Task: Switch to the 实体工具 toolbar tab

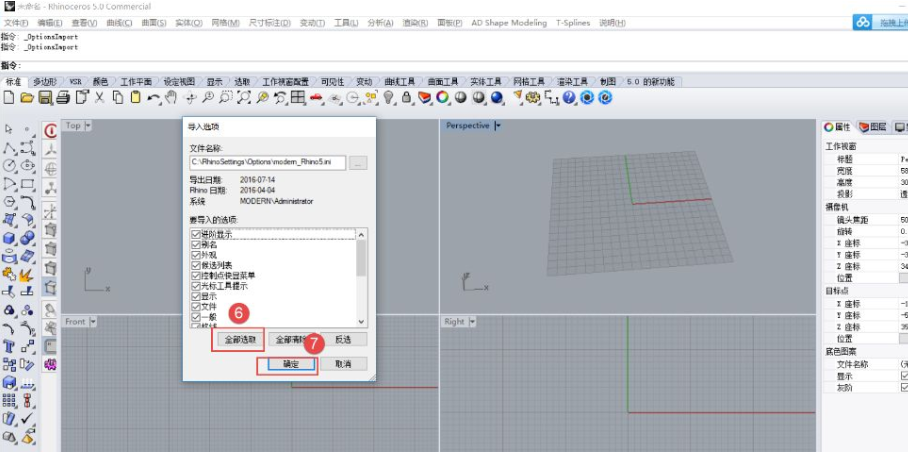Action: point(485,82)
